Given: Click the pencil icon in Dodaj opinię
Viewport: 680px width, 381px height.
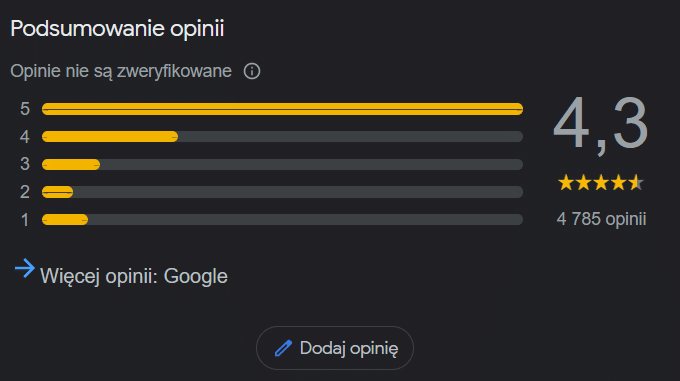Looking at the screenshot, I should click(283, 348).
